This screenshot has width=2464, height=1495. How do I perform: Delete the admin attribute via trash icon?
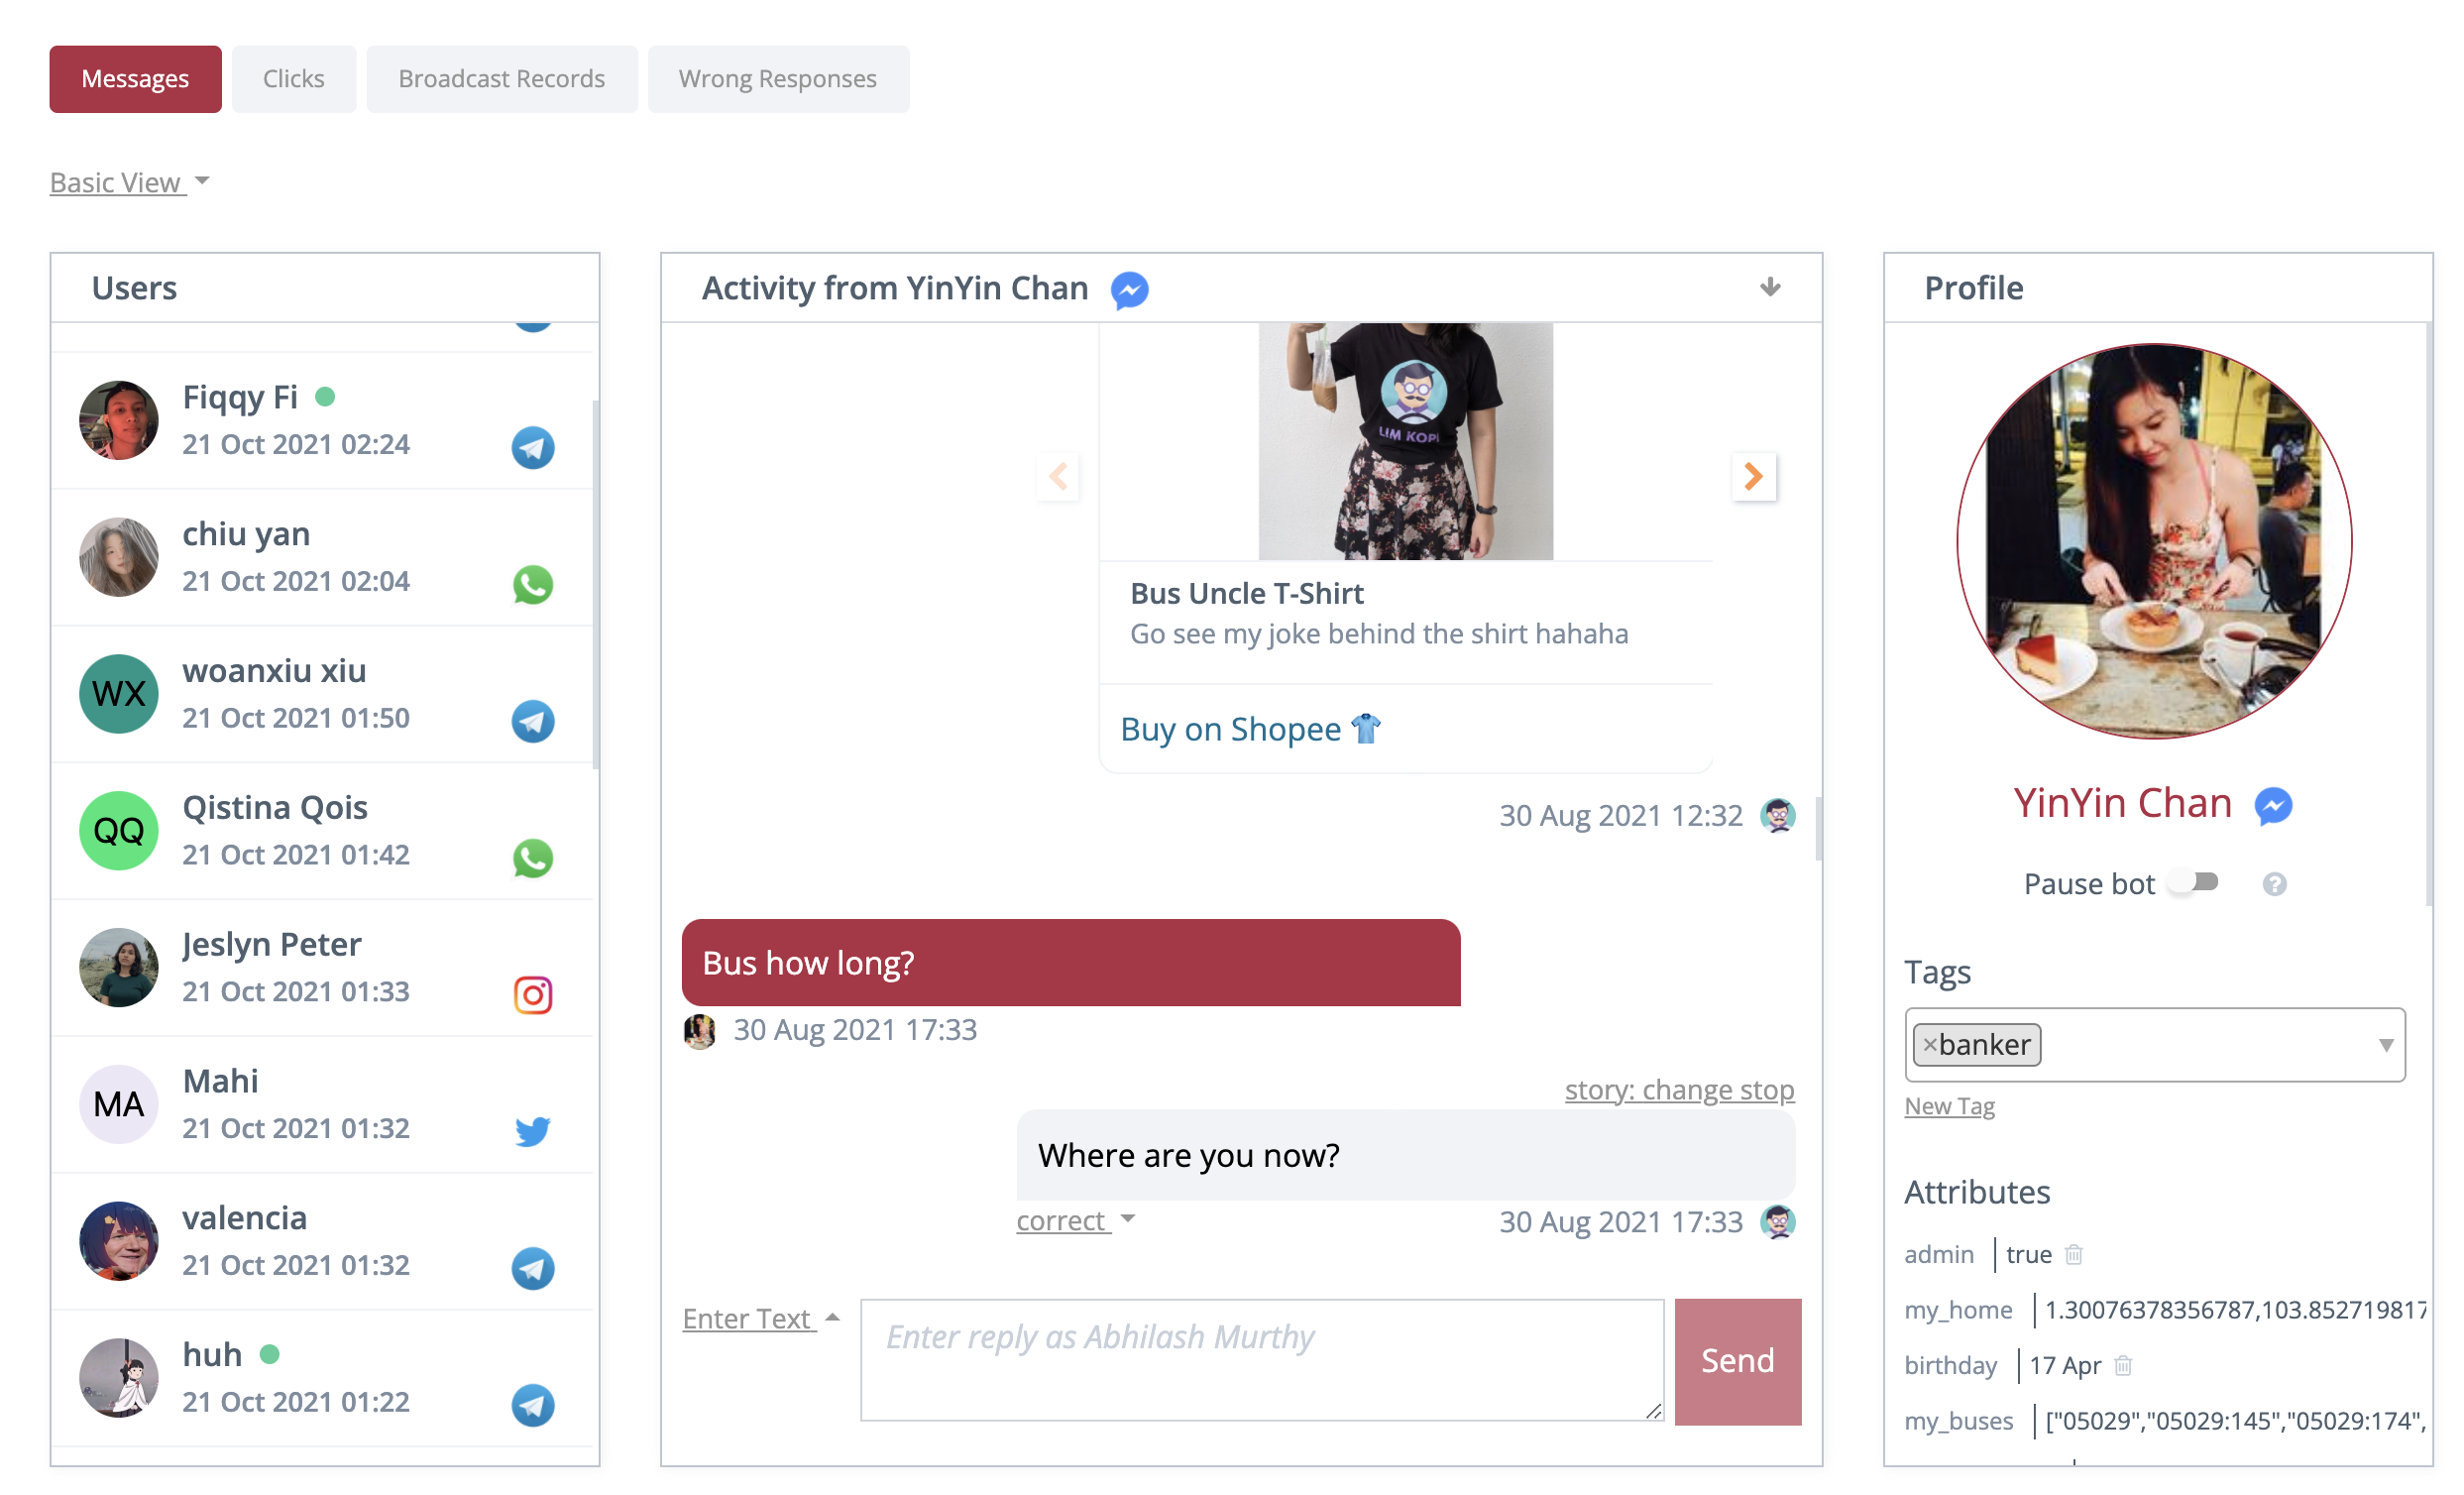point(2074,1254)
